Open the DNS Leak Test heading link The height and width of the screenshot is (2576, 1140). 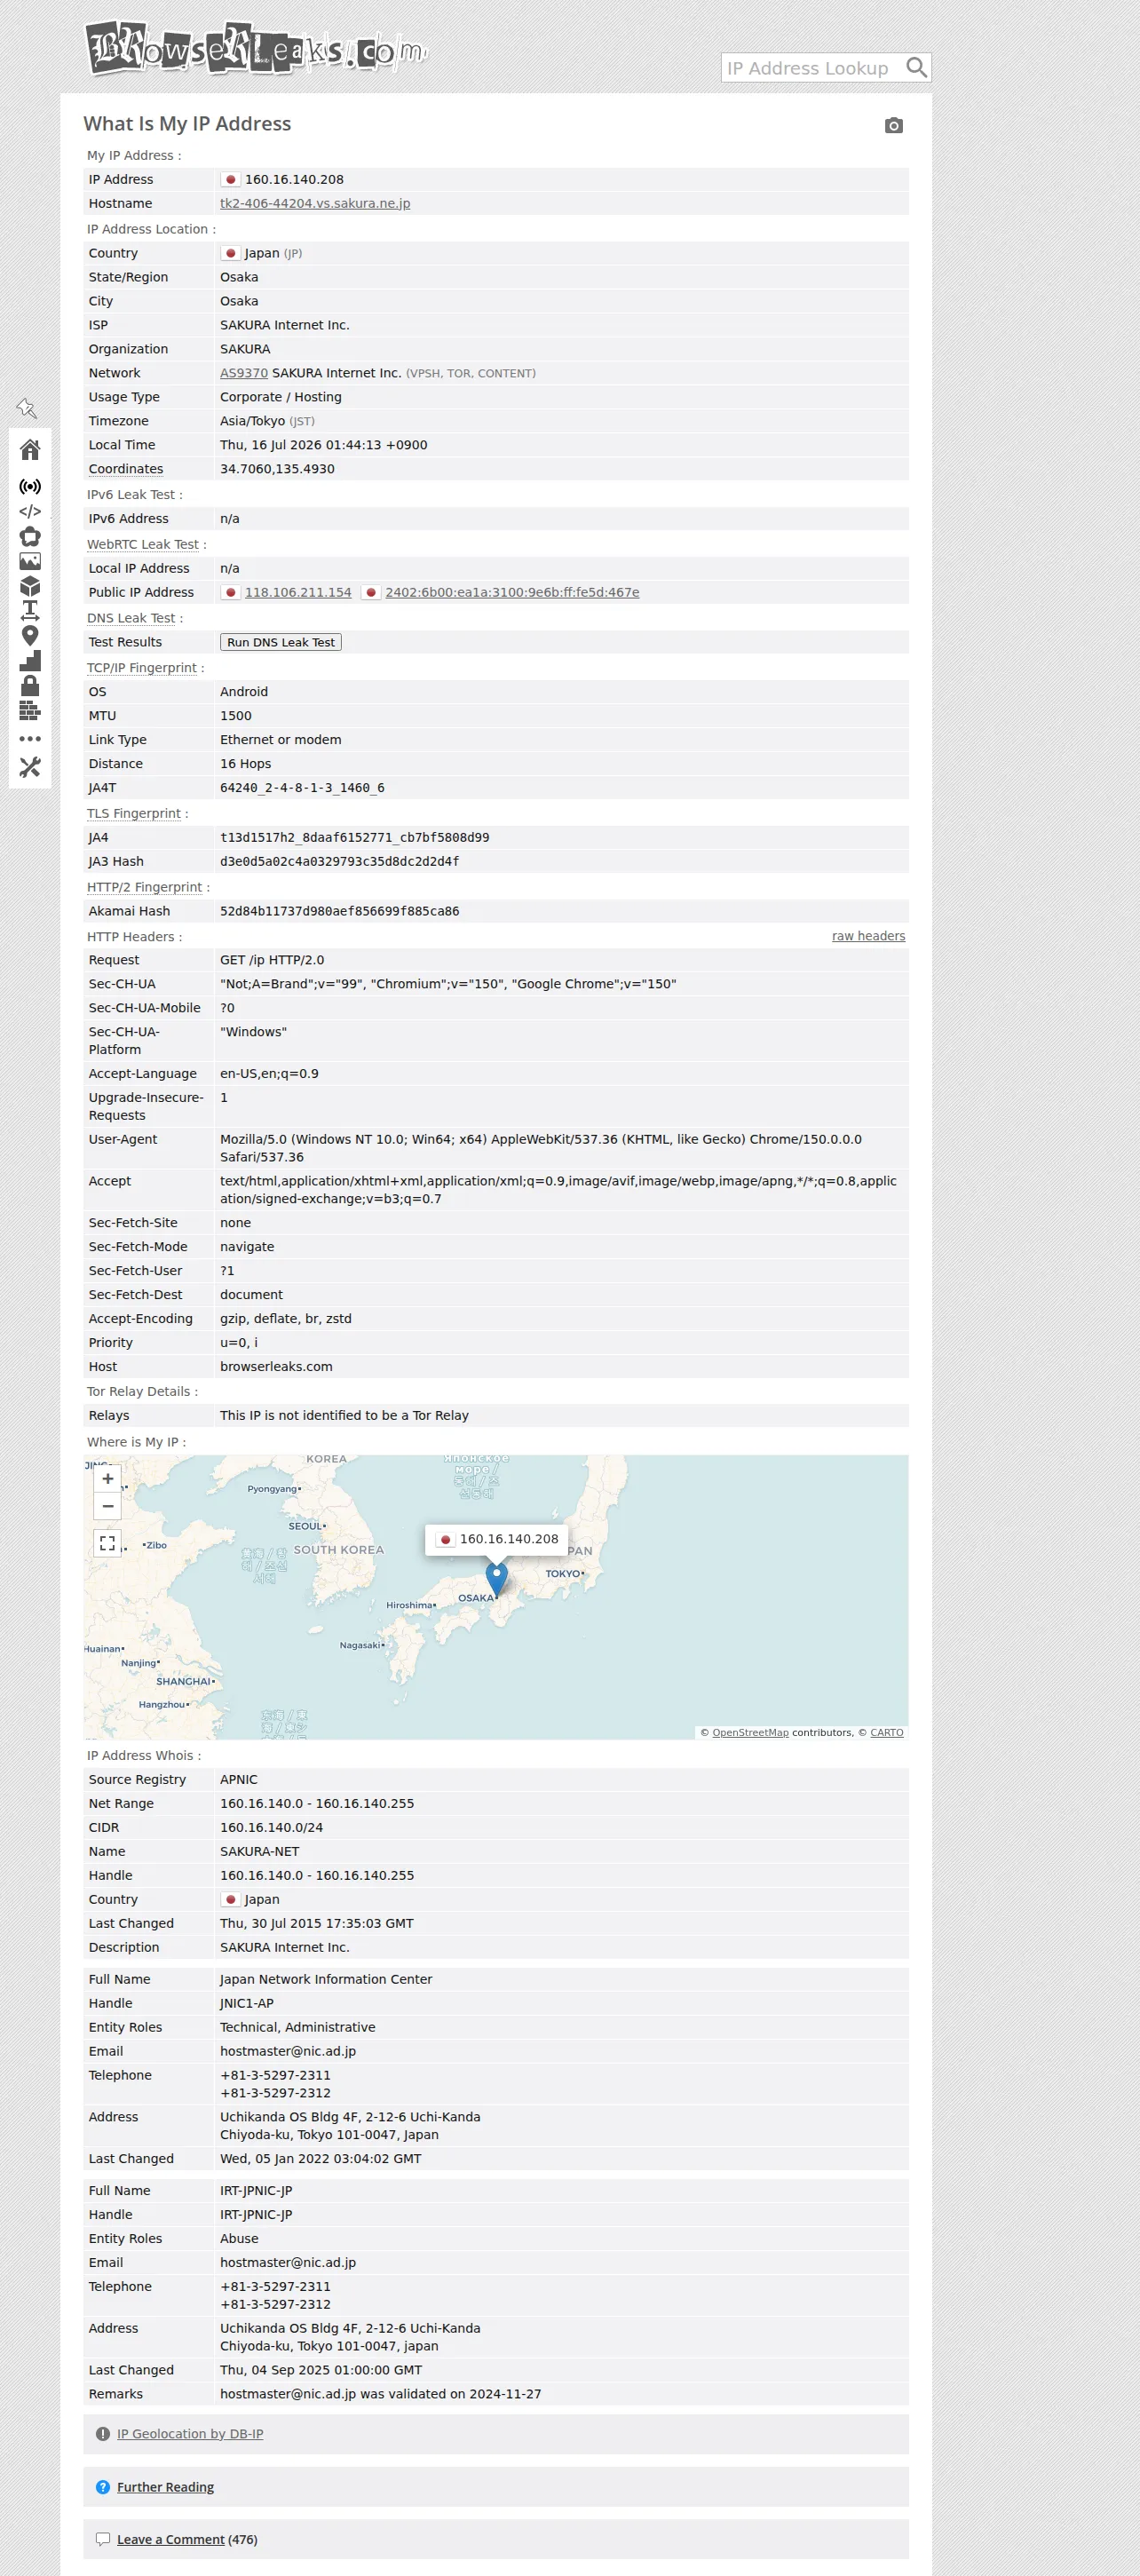[x=131, y=618]
